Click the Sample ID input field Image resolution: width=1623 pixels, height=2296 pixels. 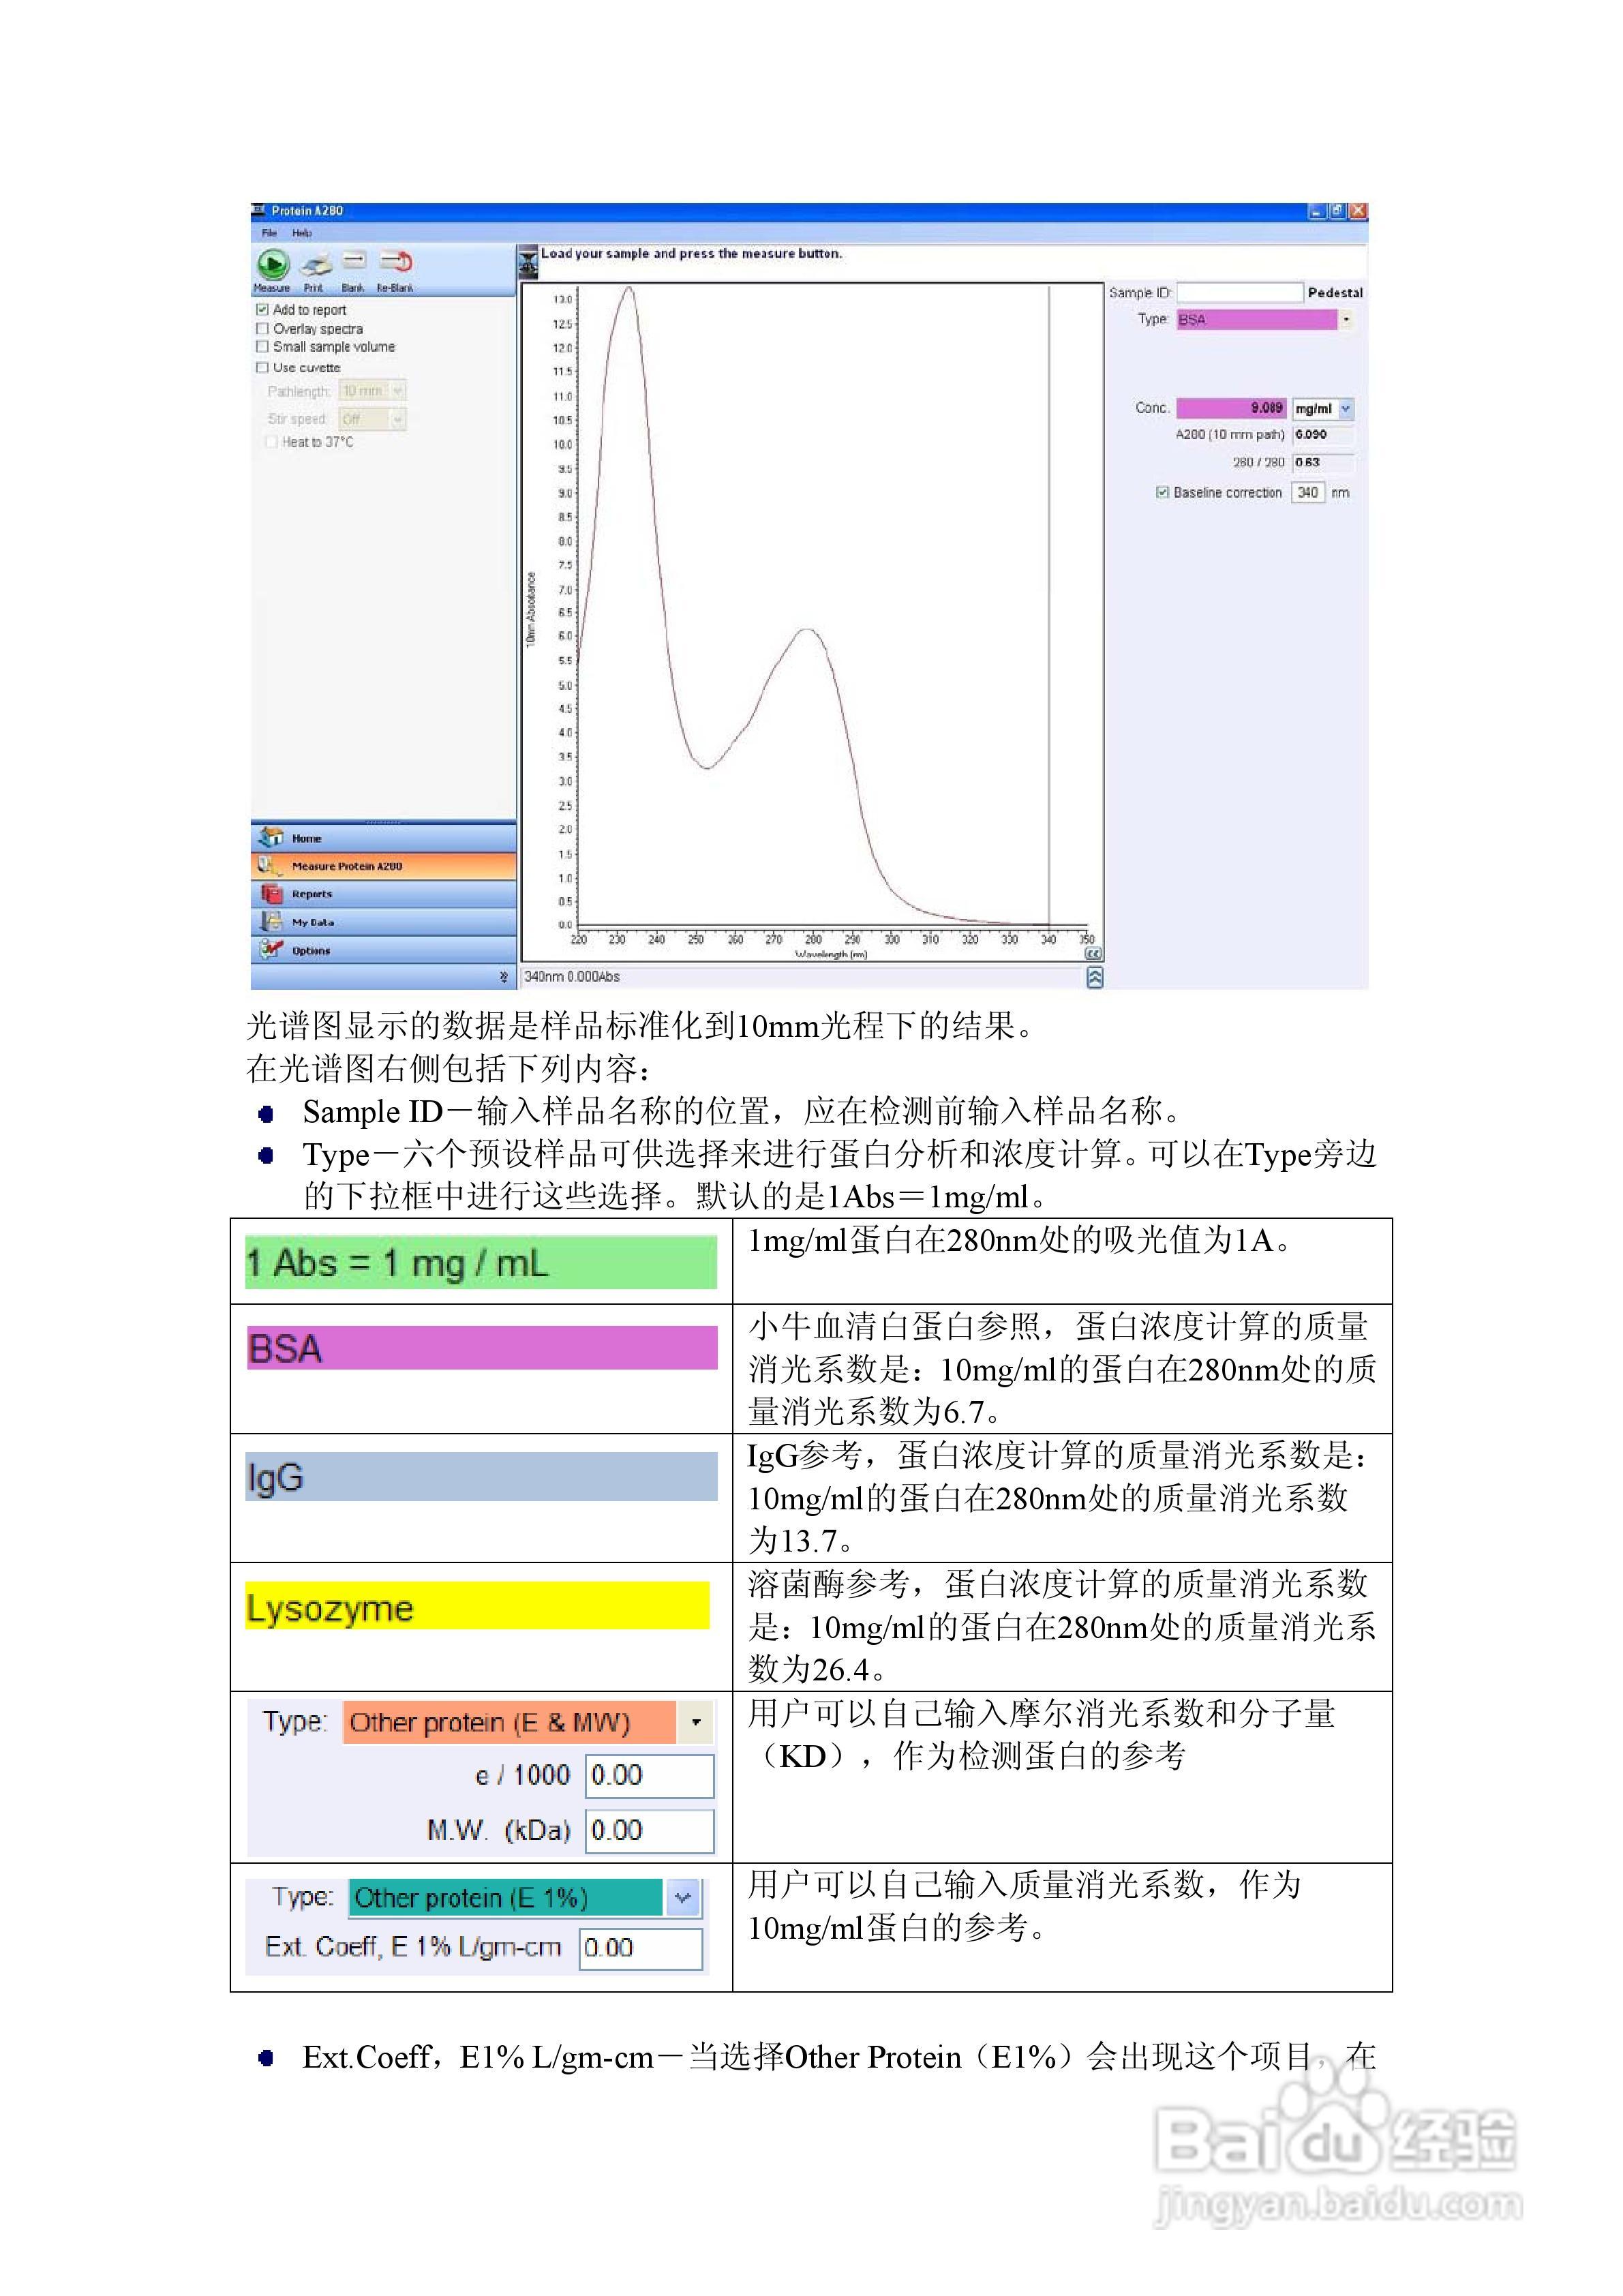tap(1240, 293)
